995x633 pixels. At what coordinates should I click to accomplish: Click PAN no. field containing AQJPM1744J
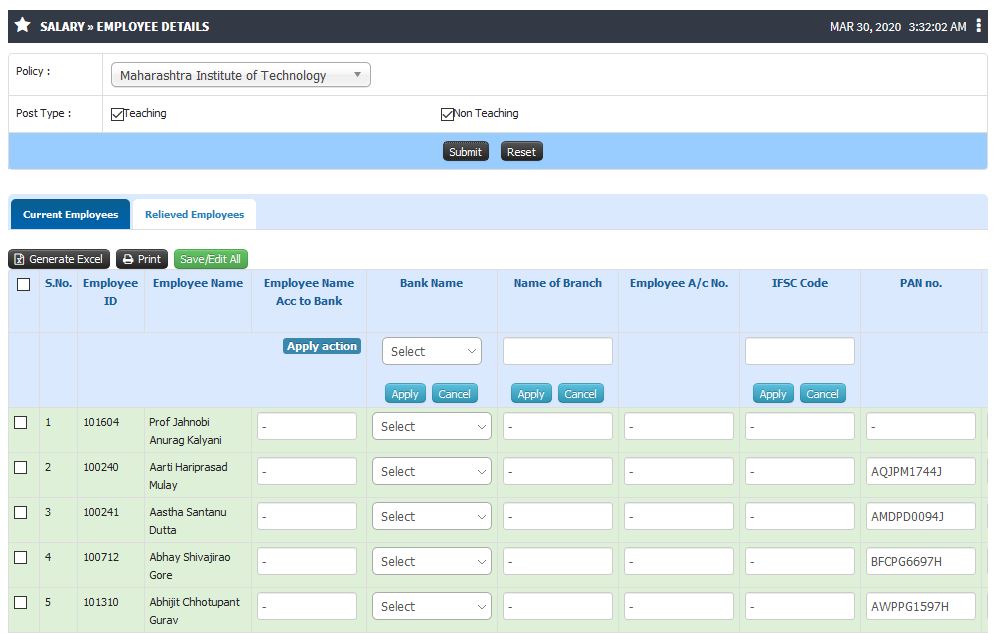[x=921, y=471]
